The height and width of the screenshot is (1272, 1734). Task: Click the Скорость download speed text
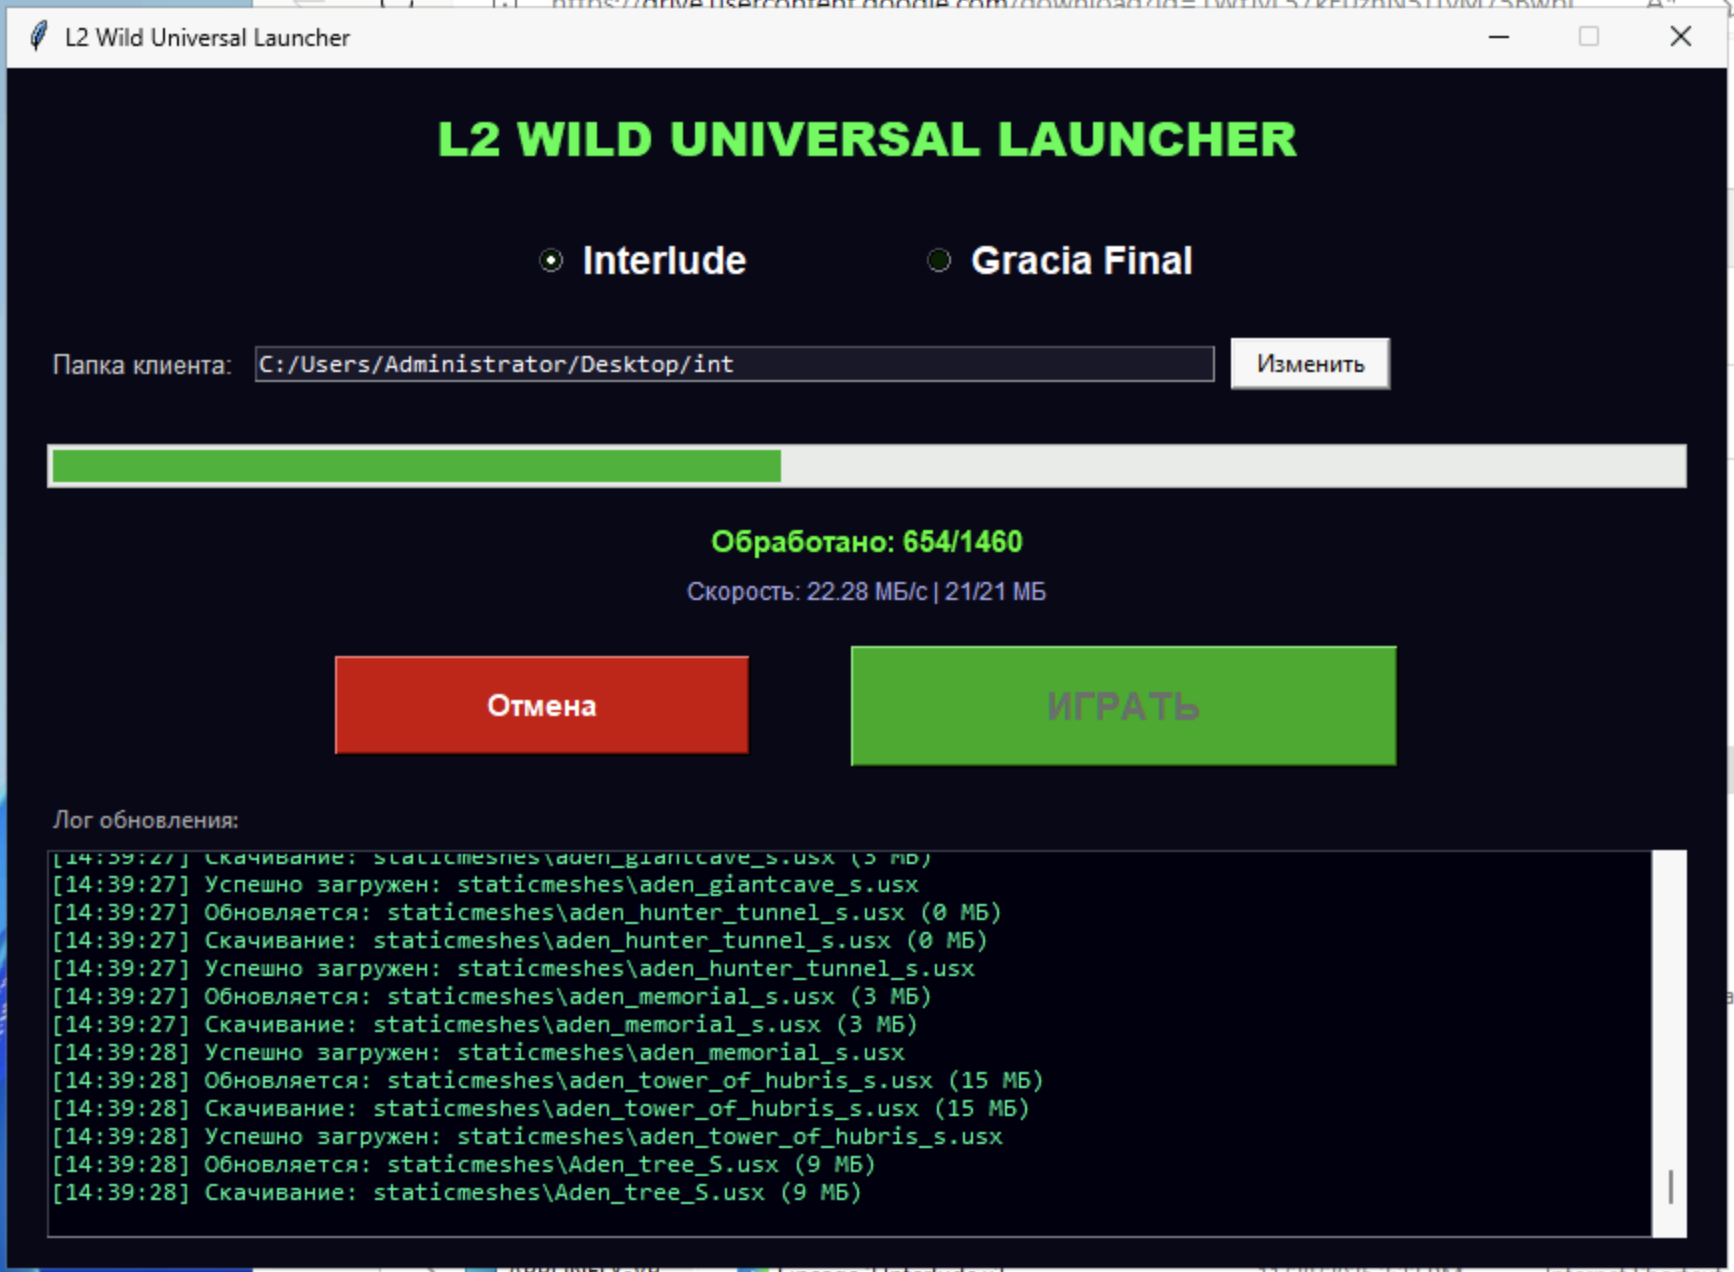coord(866,592)
